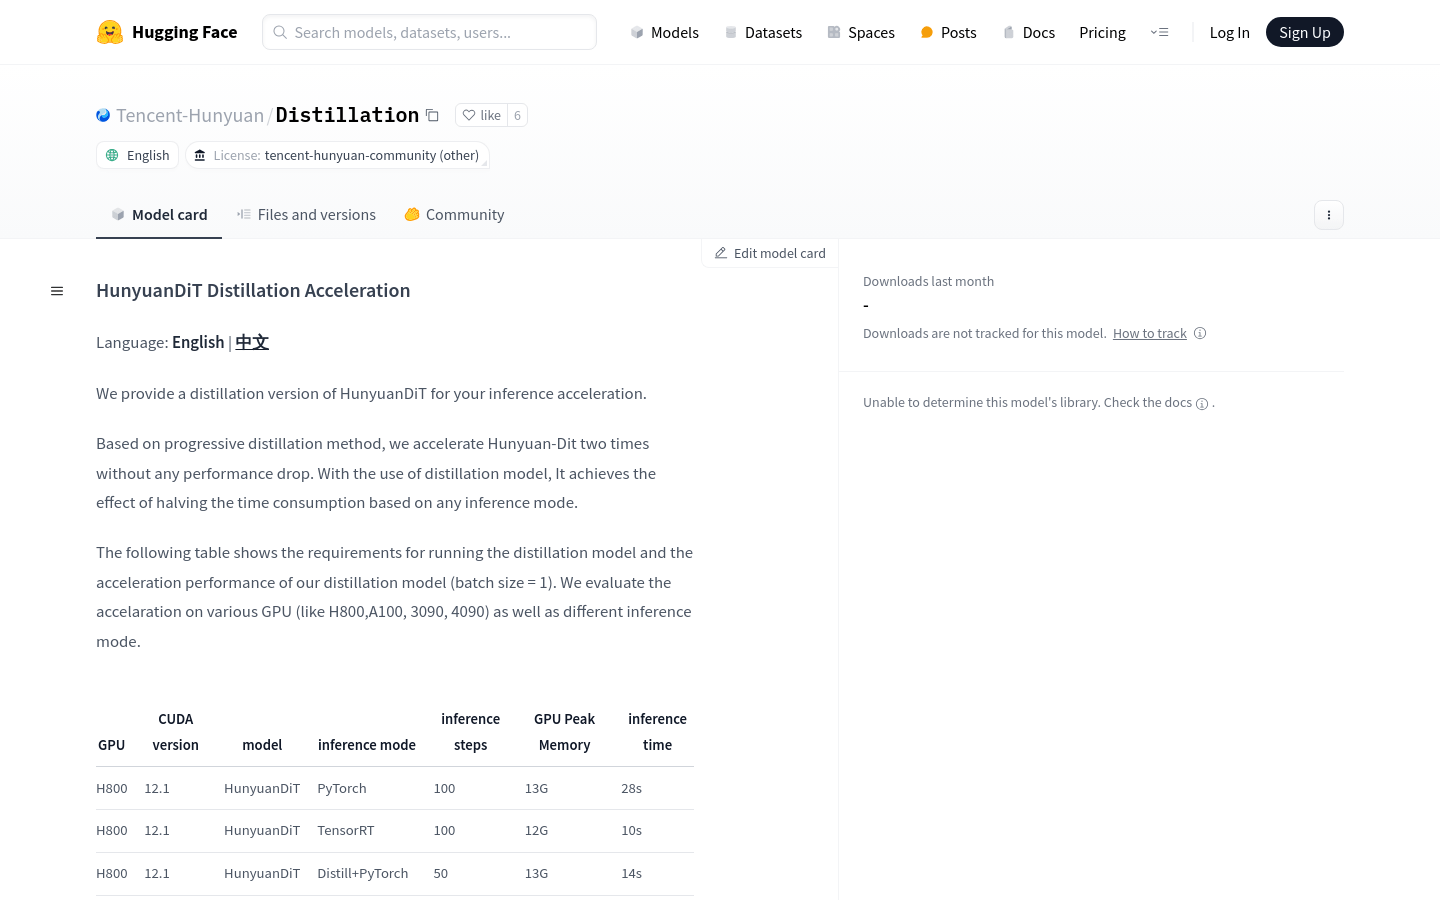Click the 'GPU Peak Memory' column header
This screenshot has width=1440, height=900.
[x=564, y=732]
